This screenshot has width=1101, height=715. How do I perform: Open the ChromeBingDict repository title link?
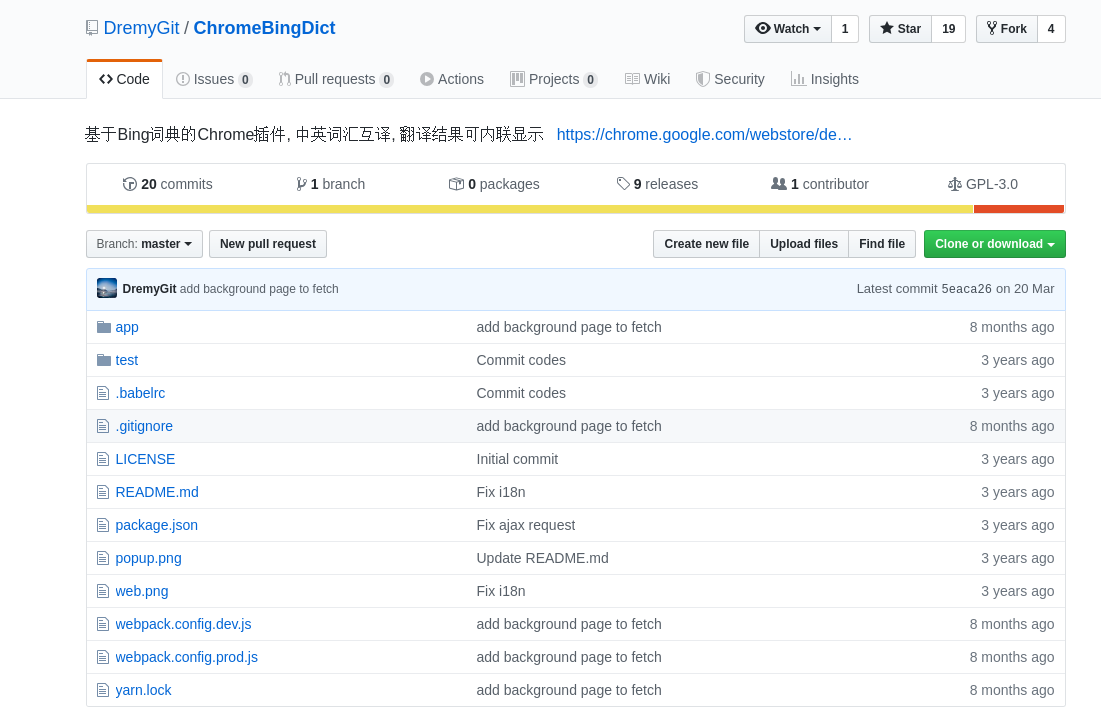264,28
